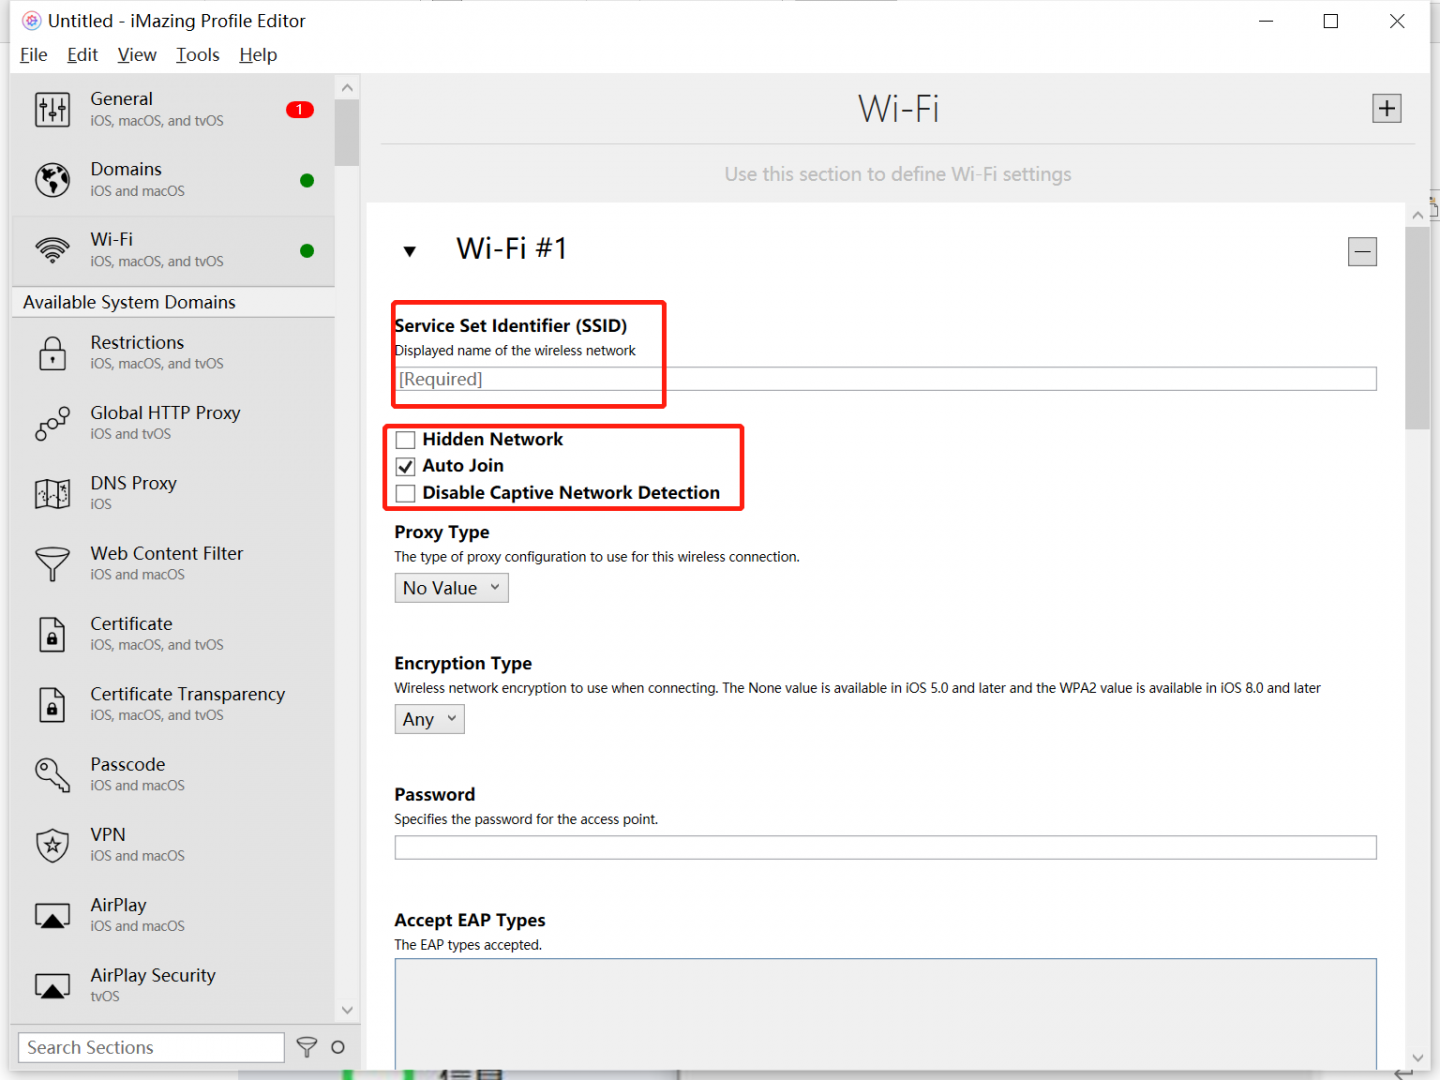Select the Domains section in sidebar
Viewport: 1440px width, 1080px height.
[x=173, y=180]
